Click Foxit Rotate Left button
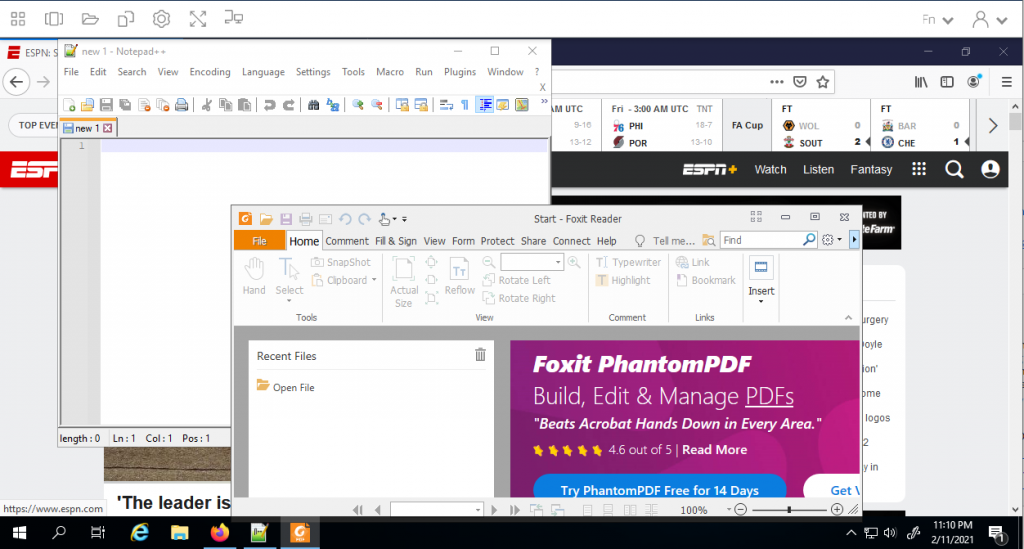This screenshot has height=549, width=1024. (517, 280)
